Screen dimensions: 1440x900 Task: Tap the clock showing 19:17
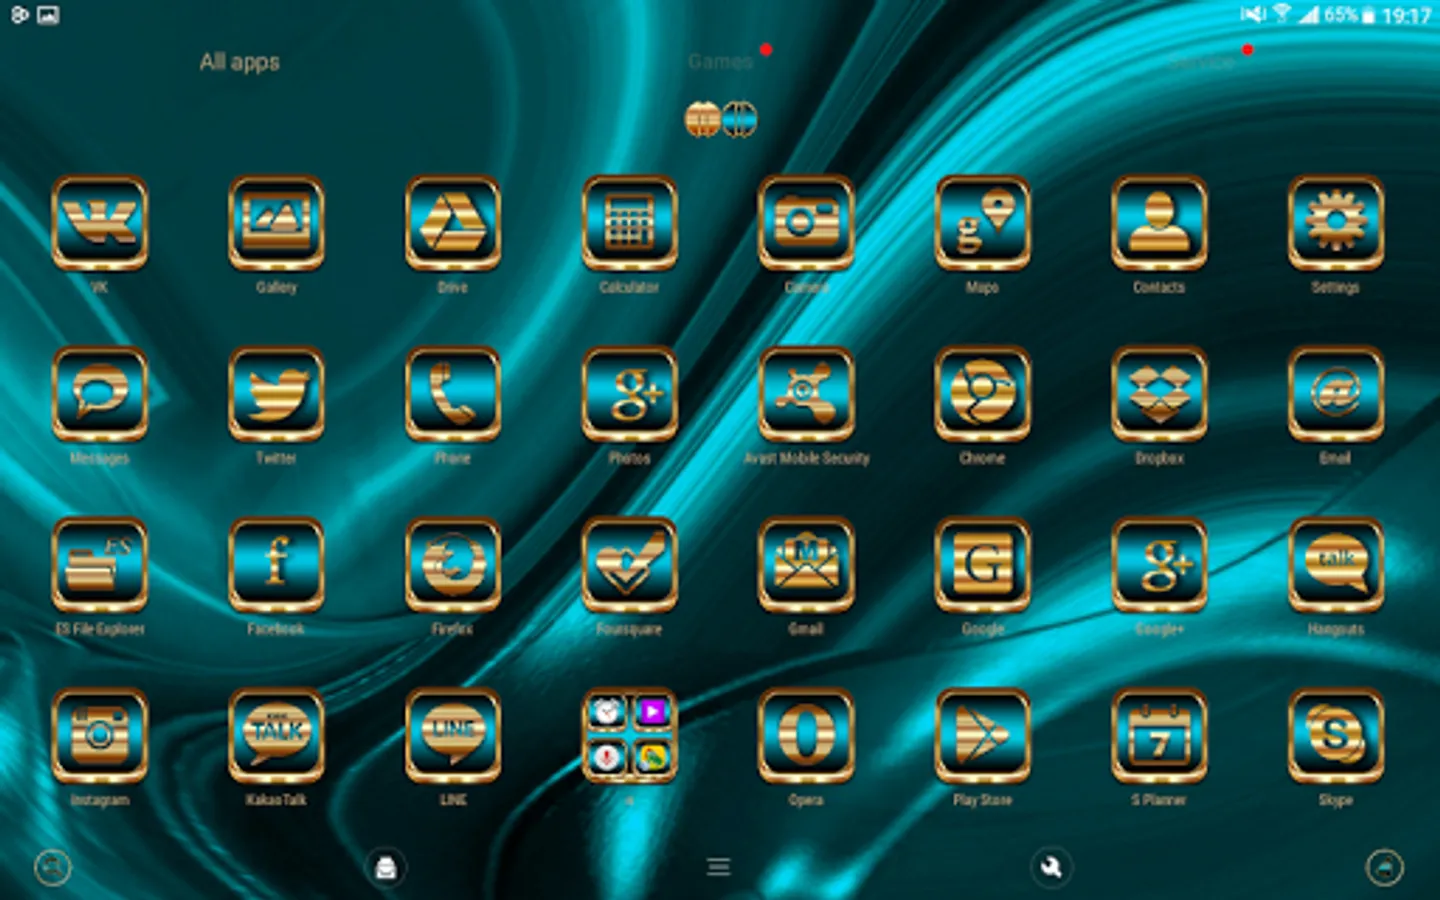tap(1406, 15)
